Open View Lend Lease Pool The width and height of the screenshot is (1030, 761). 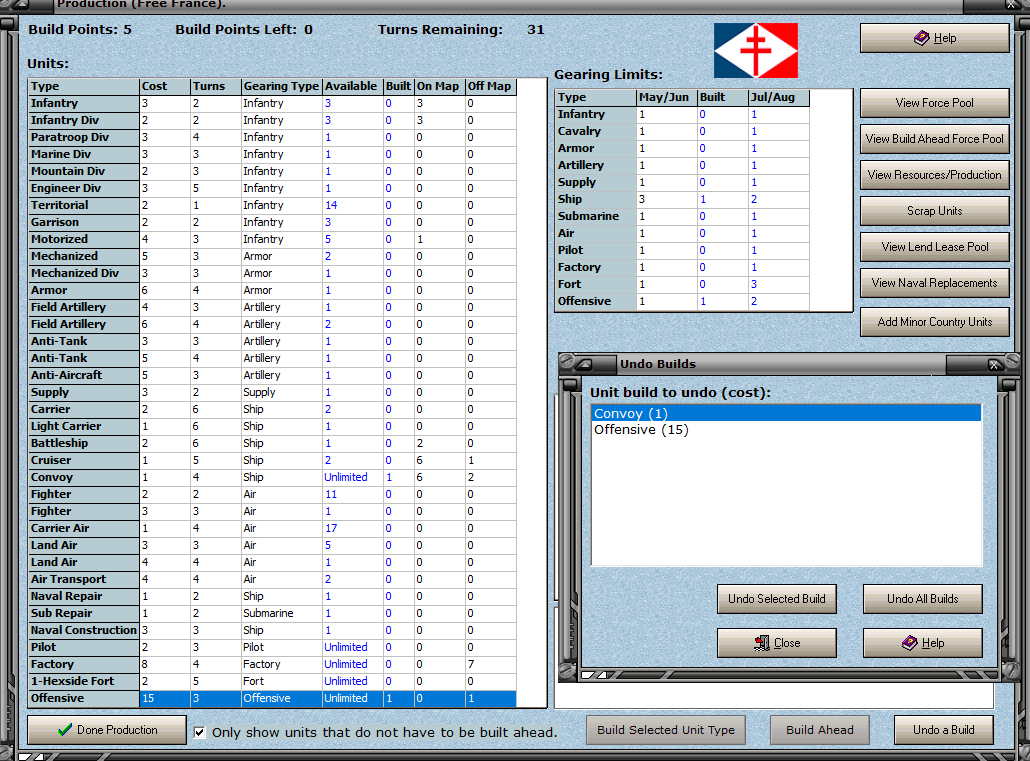[x=935, y=247]
